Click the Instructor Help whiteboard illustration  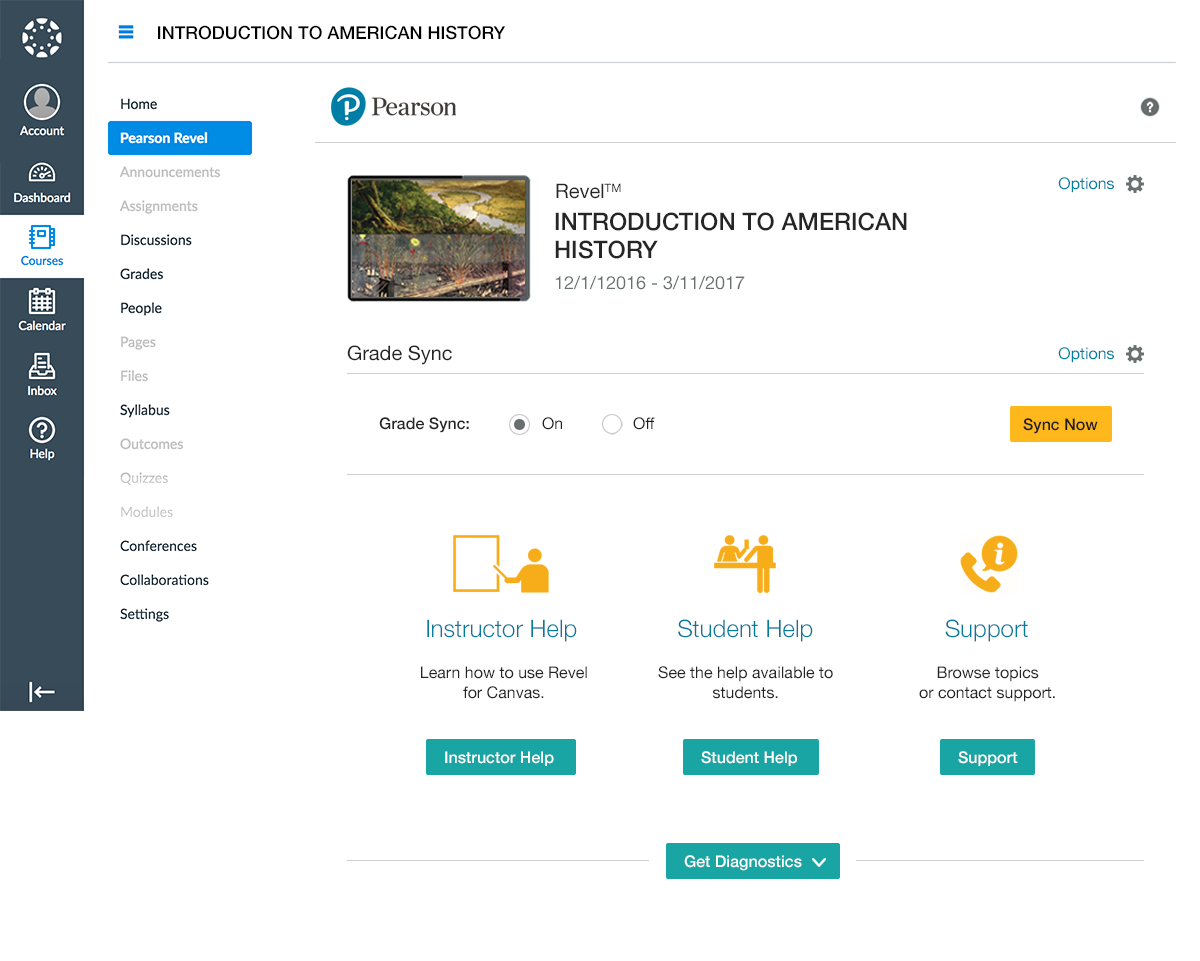point(501,563)
